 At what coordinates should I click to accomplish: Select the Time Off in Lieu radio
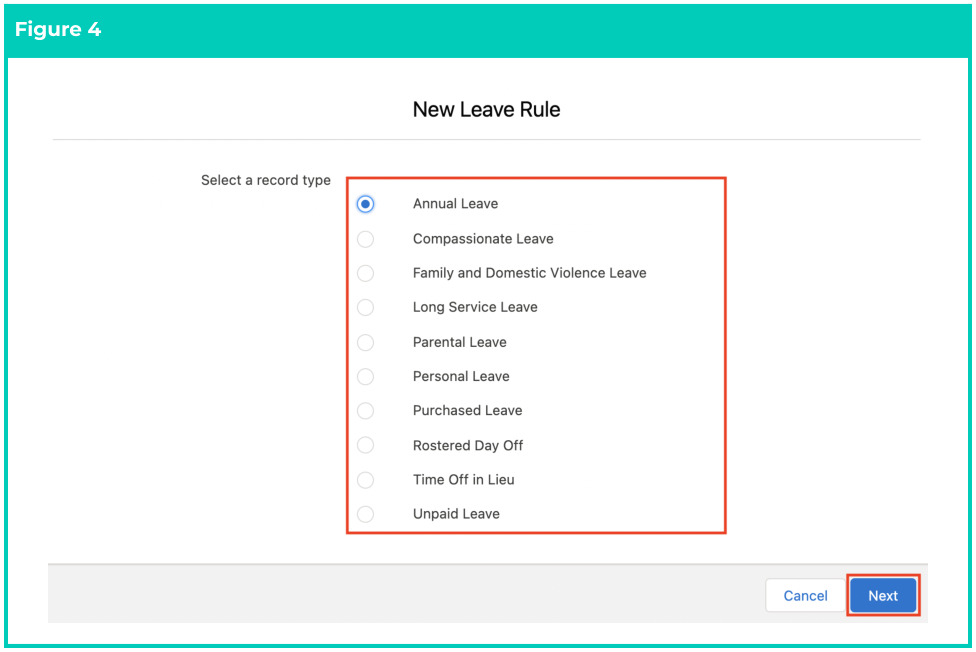365,480
